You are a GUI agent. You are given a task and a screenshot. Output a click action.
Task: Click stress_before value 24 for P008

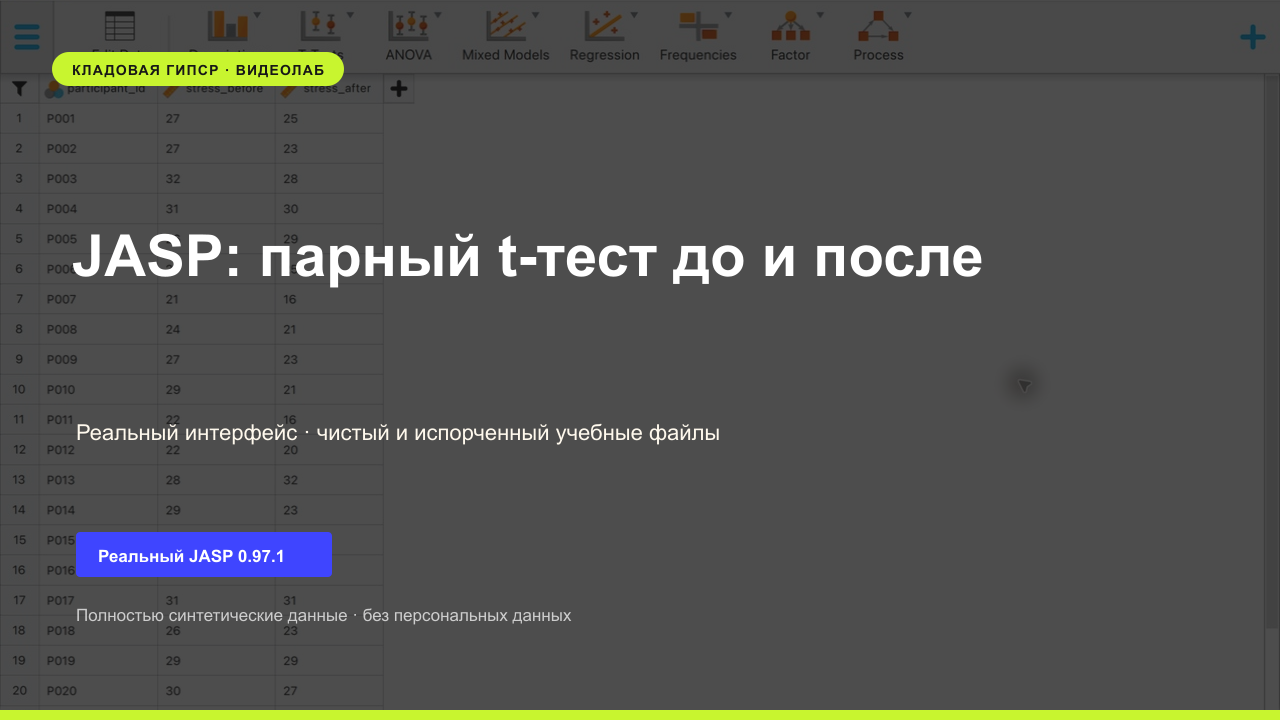point(216,329)
